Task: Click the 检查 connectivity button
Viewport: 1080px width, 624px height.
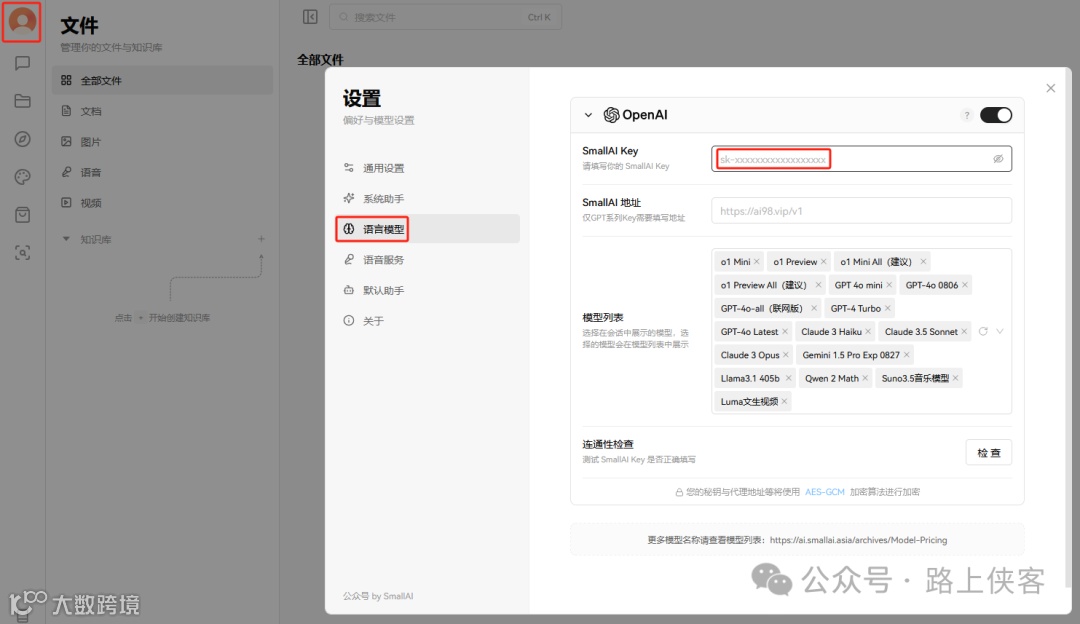Action: click(x=988, y=453)
